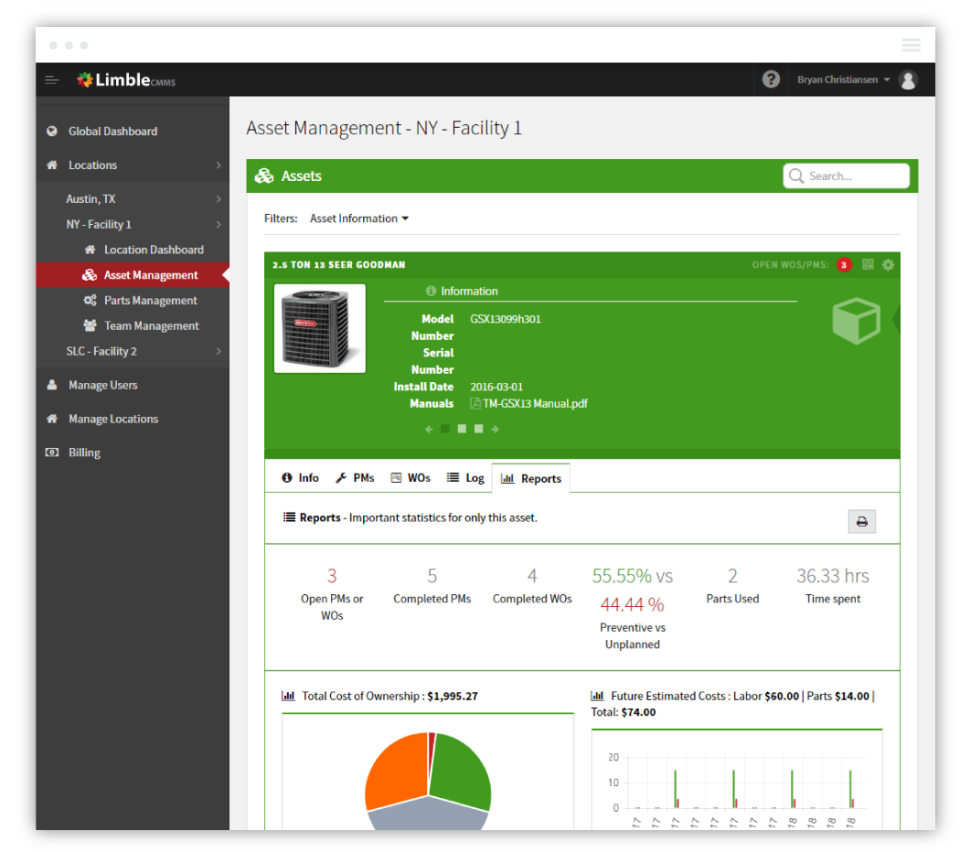Open the Asset Information filter dropdown
The image size is (960, 852).
[359, 219]
